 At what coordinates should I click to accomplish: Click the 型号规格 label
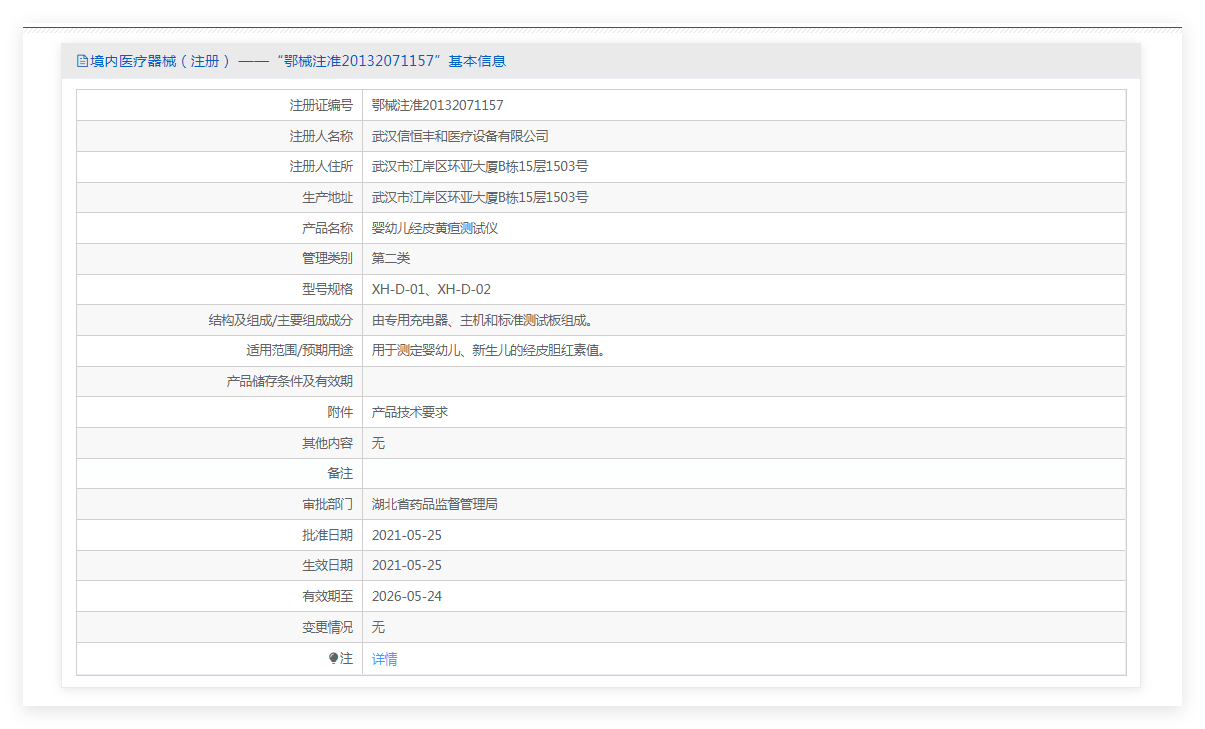click(328, 289)
